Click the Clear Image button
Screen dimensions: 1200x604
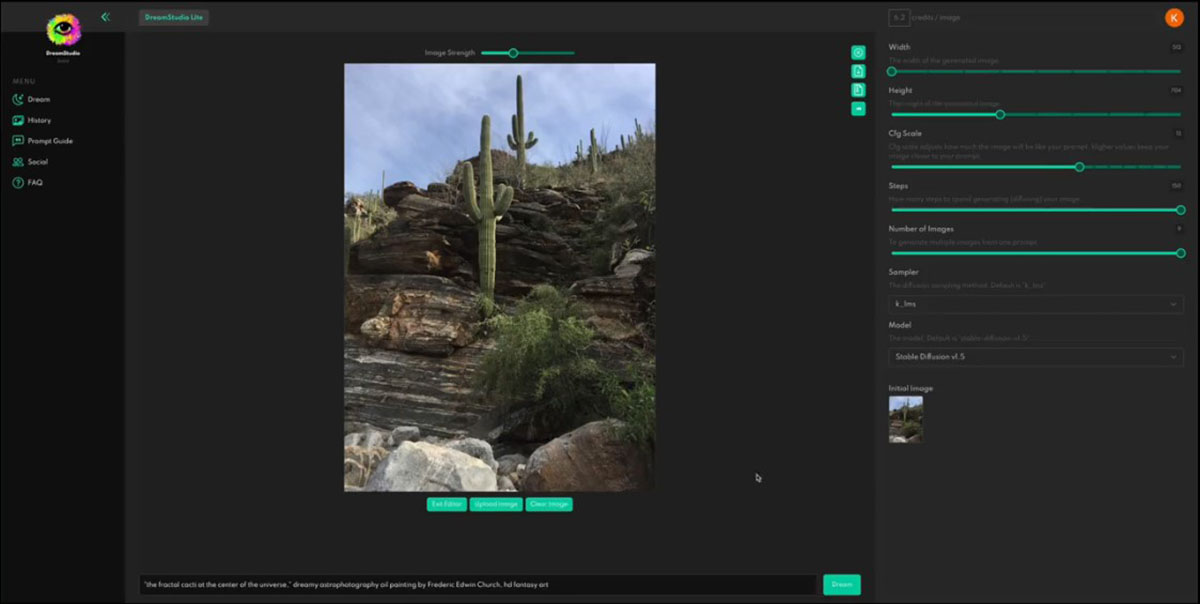549,504
